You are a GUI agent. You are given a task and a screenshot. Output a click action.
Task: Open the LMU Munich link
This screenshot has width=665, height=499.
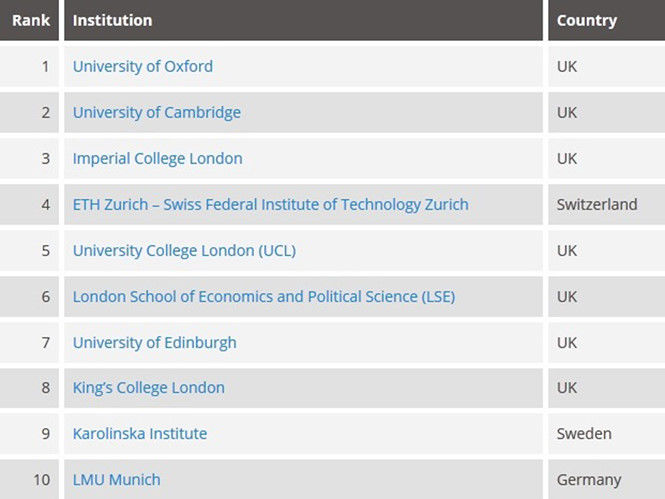[x=117, y=480]
